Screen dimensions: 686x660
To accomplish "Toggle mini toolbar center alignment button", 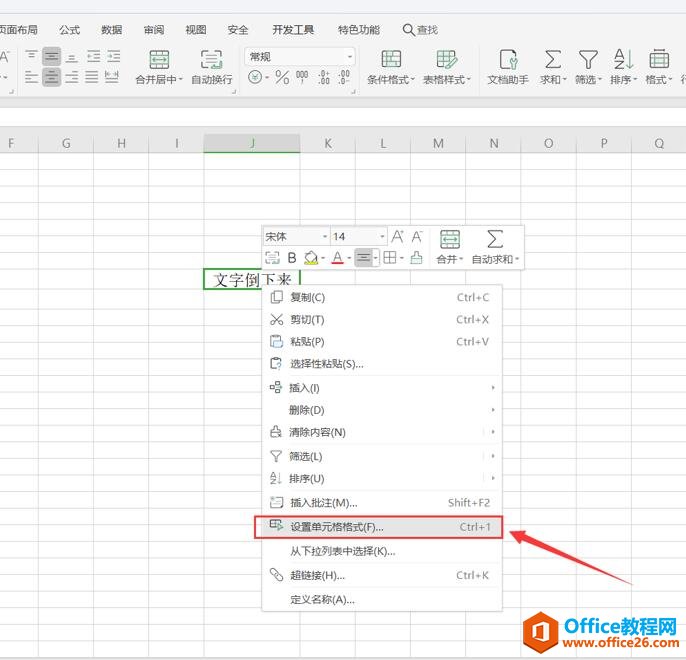I will pos(364,258).
